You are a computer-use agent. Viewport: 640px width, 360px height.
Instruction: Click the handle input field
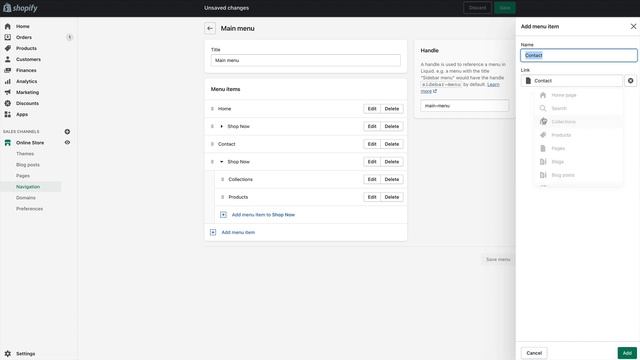pos(464,106)
